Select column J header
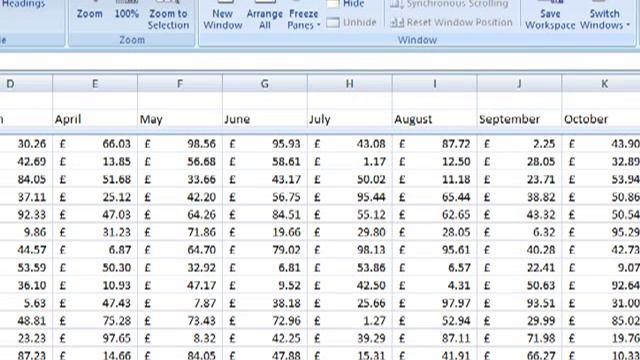This screenshot has width=640, height=360. 520,84
